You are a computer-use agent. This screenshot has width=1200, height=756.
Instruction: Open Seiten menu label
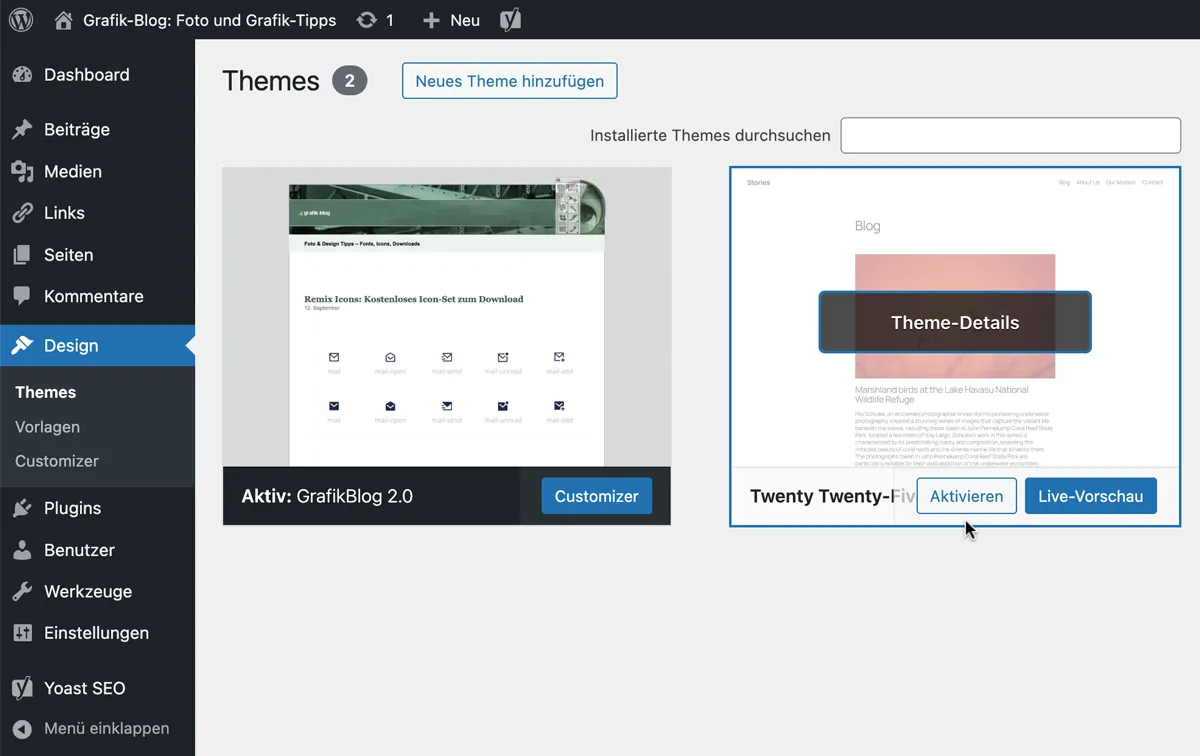point(69,255)
